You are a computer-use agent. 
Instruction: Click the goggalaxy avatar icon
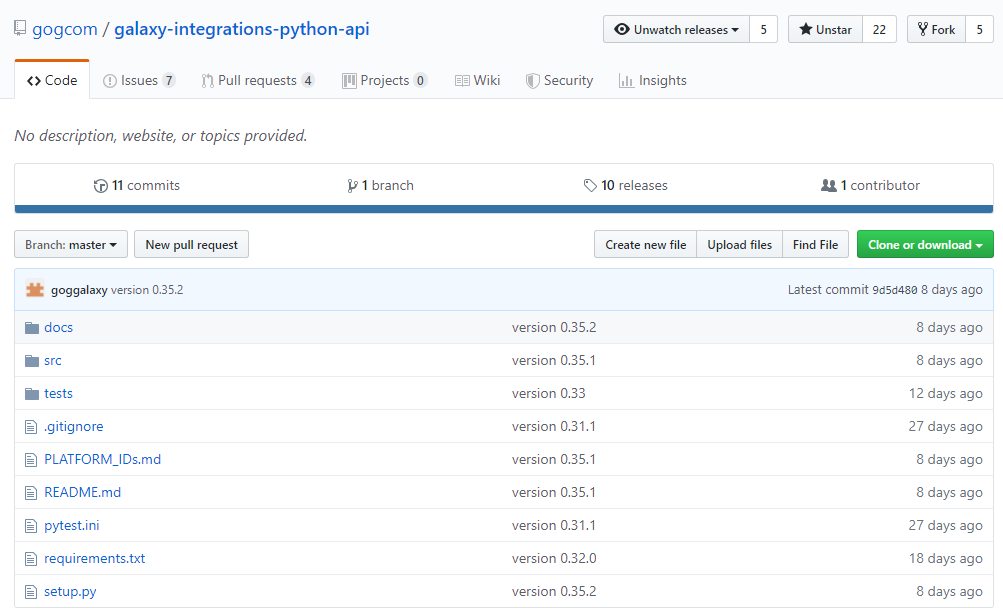(35, 290)
